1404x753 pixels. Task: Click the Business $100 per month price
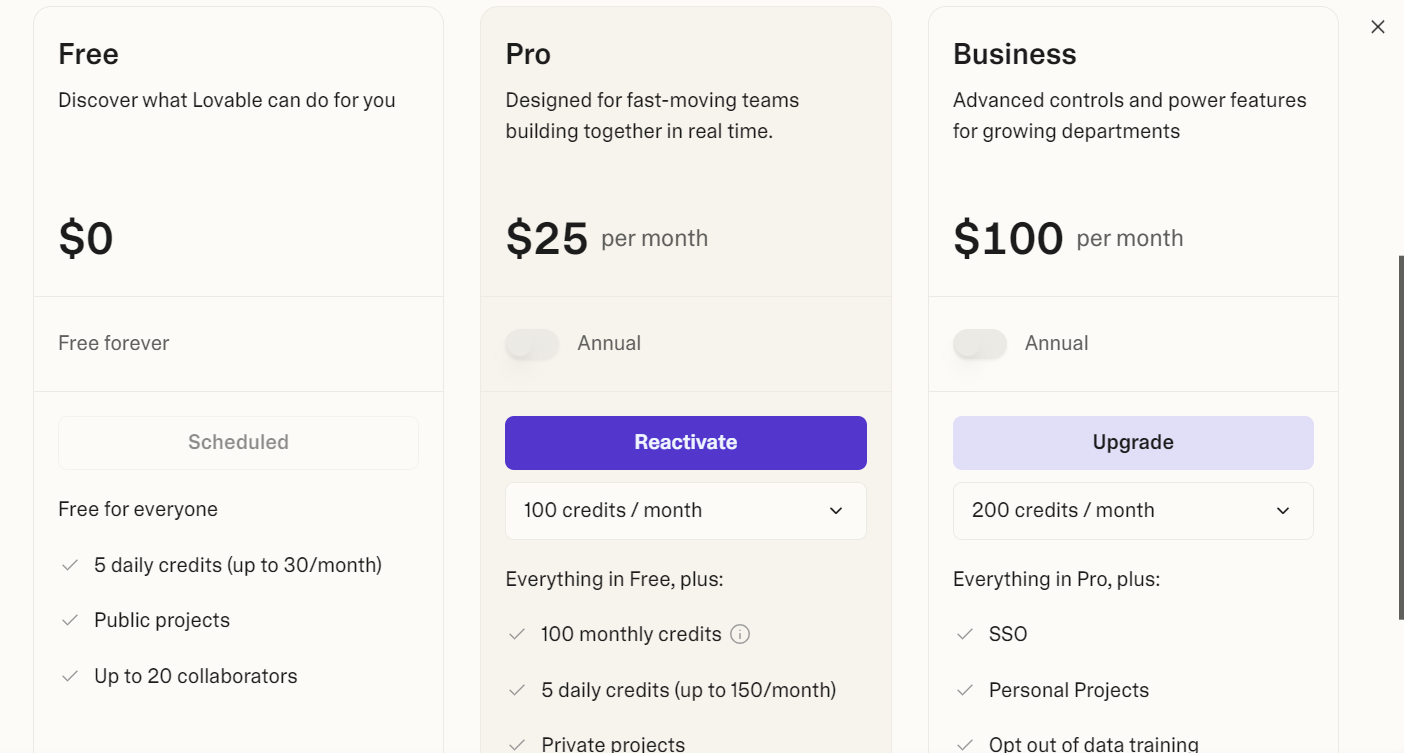1068,238
